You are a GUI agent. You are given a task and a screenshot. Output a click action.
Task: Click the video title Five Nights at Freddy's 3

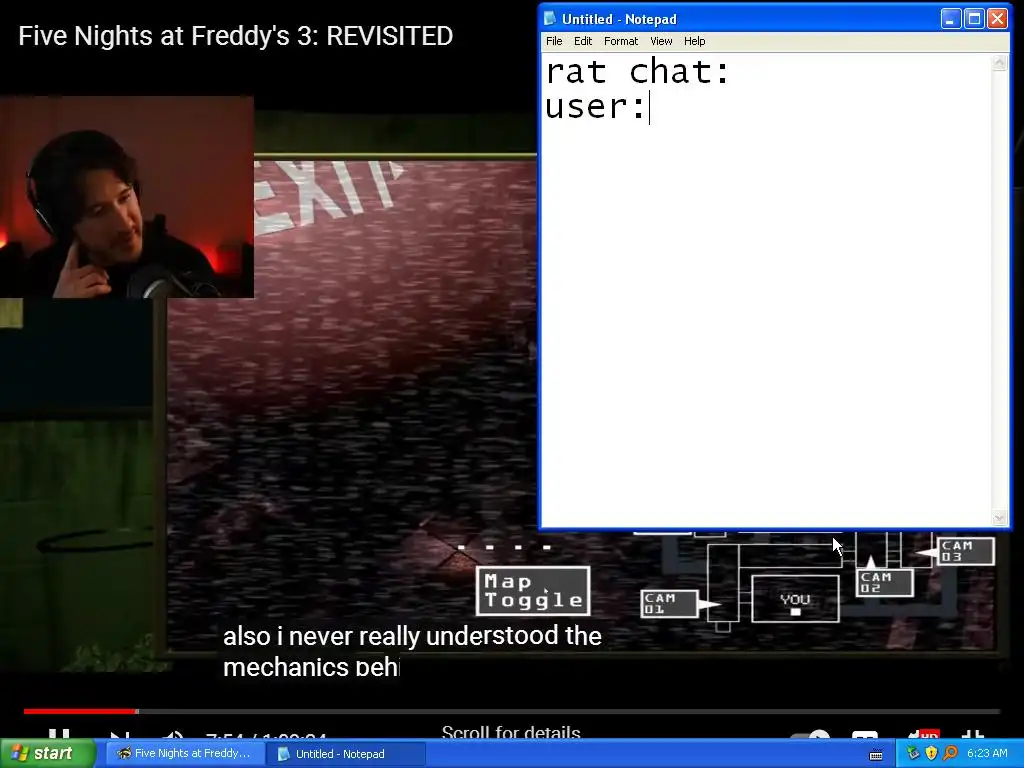pos(236,36)
